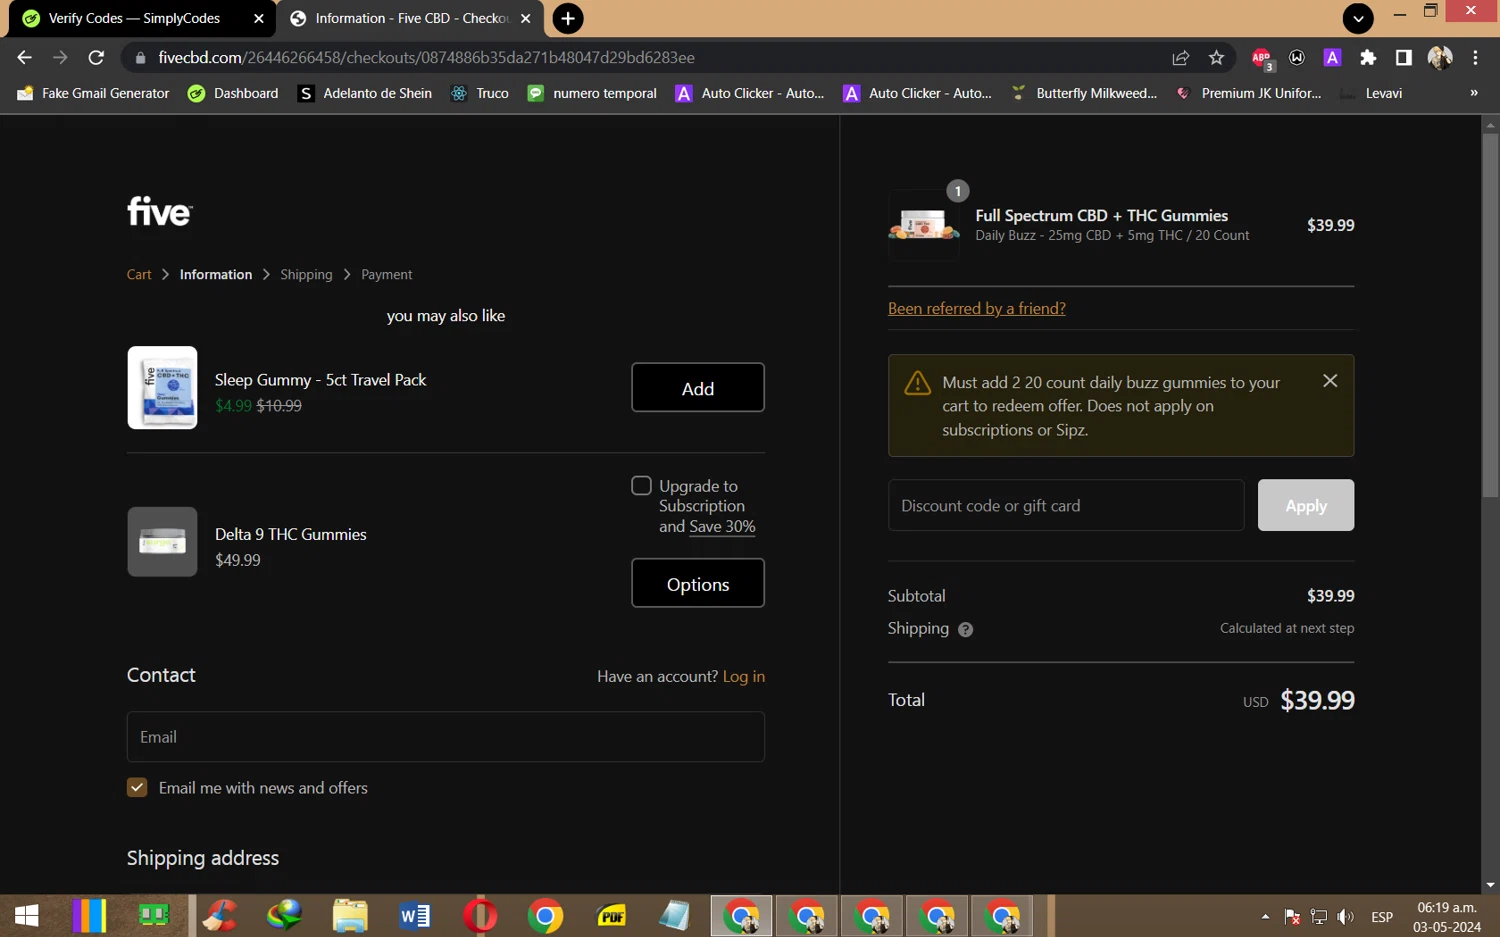Open the Windows Start menu
1500x937 pixels.
(x=27, y=915)
